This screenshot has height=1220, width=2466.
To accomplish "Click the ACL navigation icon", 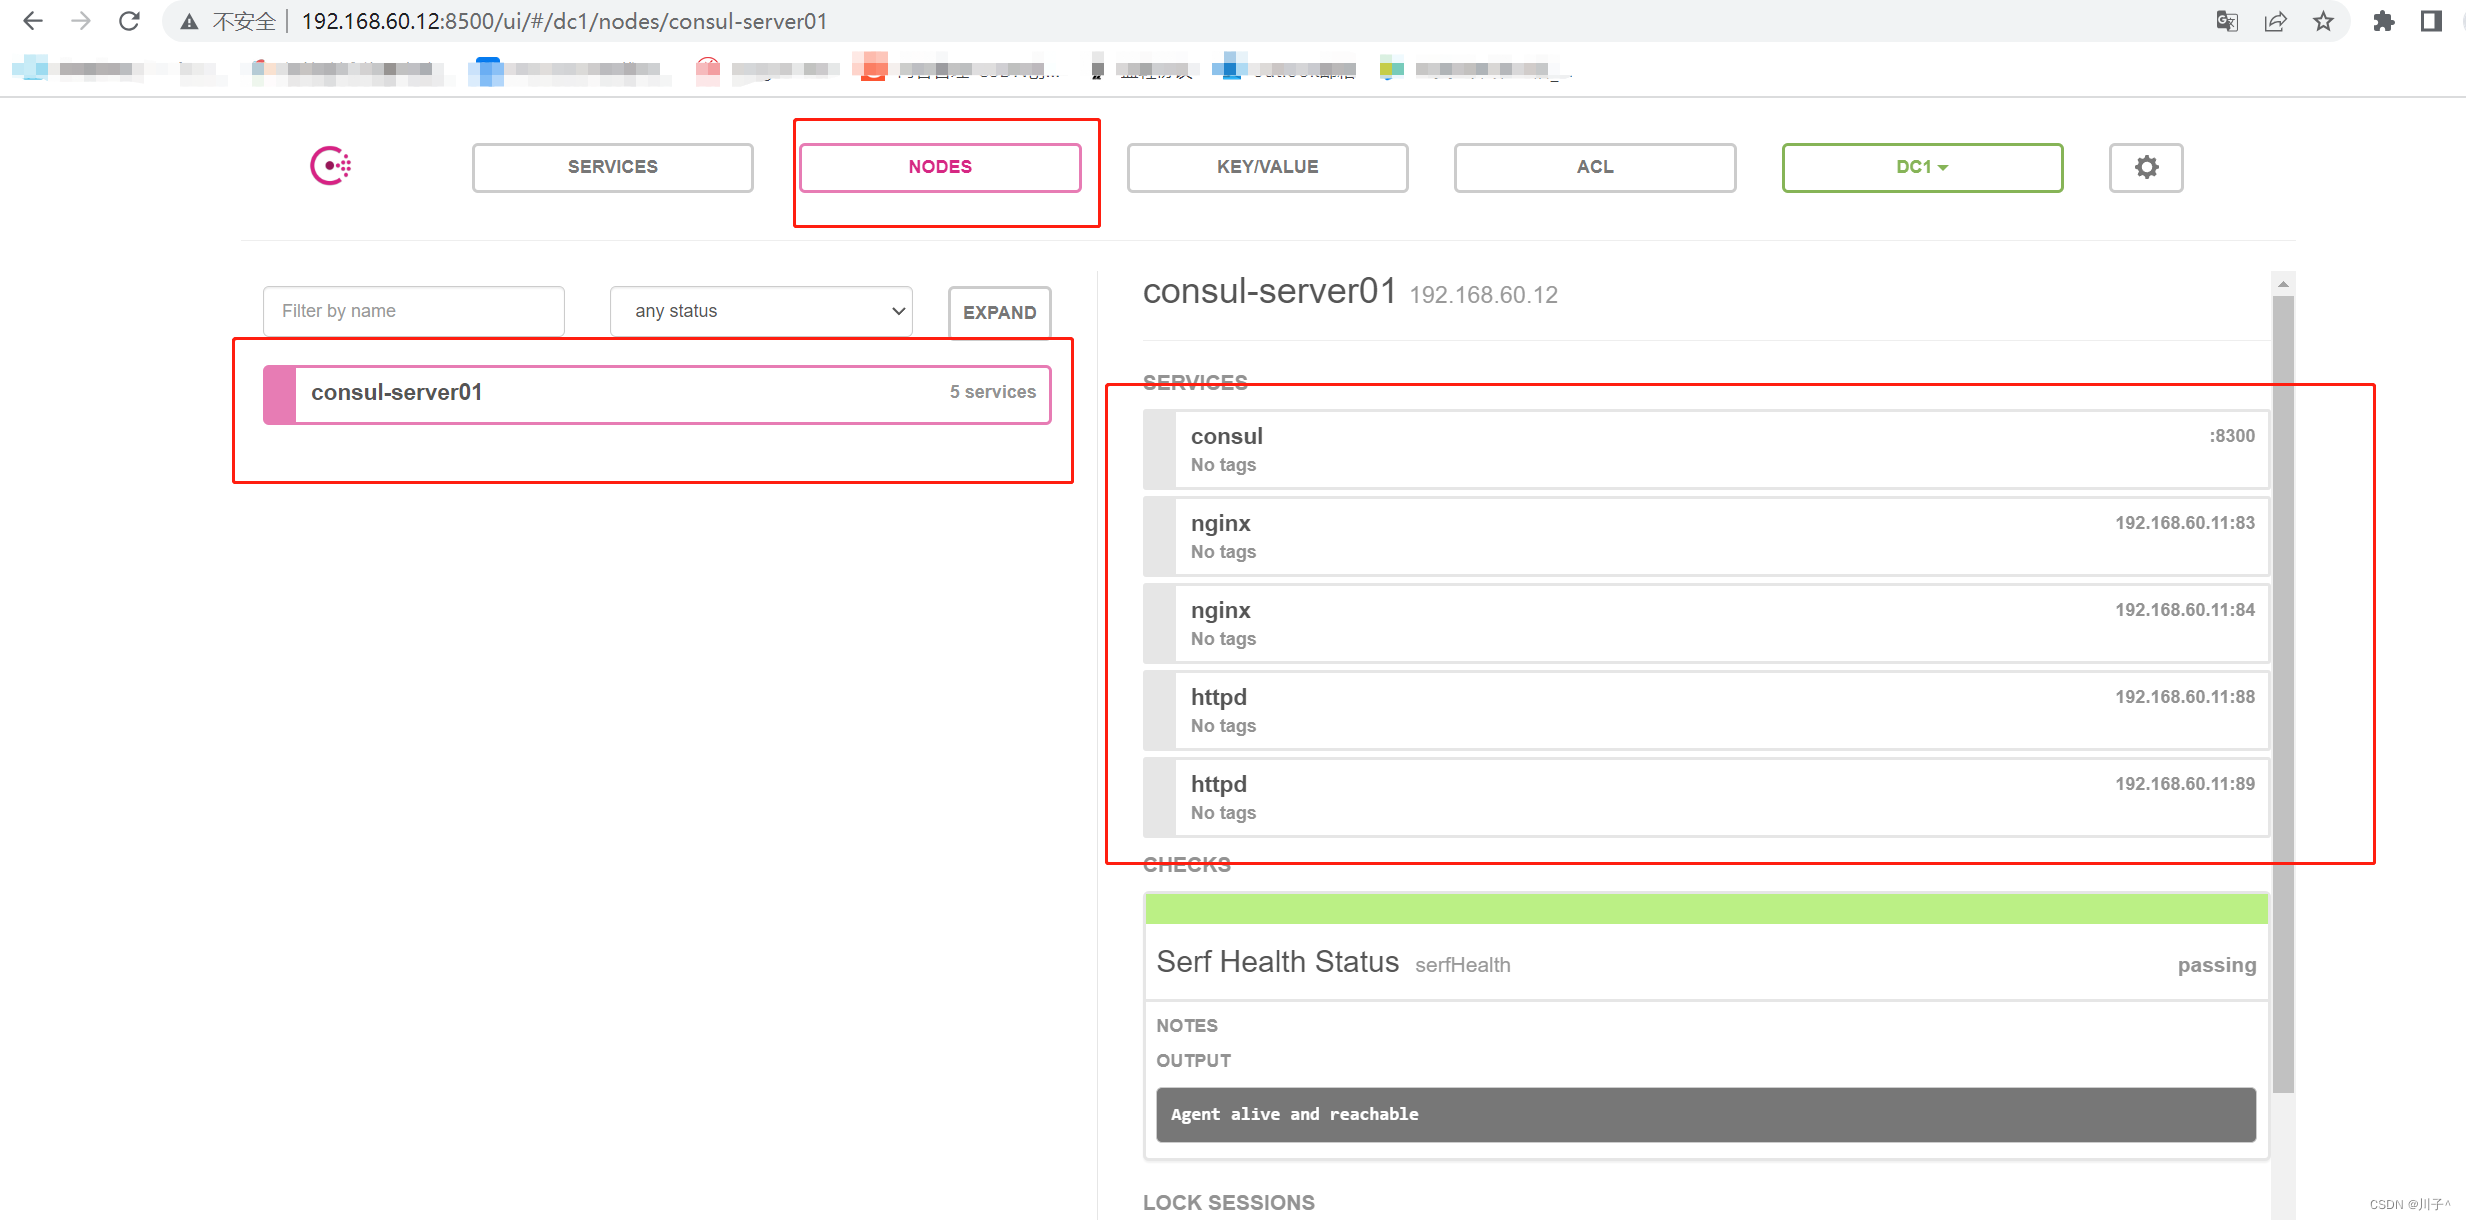I will click(1592, 165).
